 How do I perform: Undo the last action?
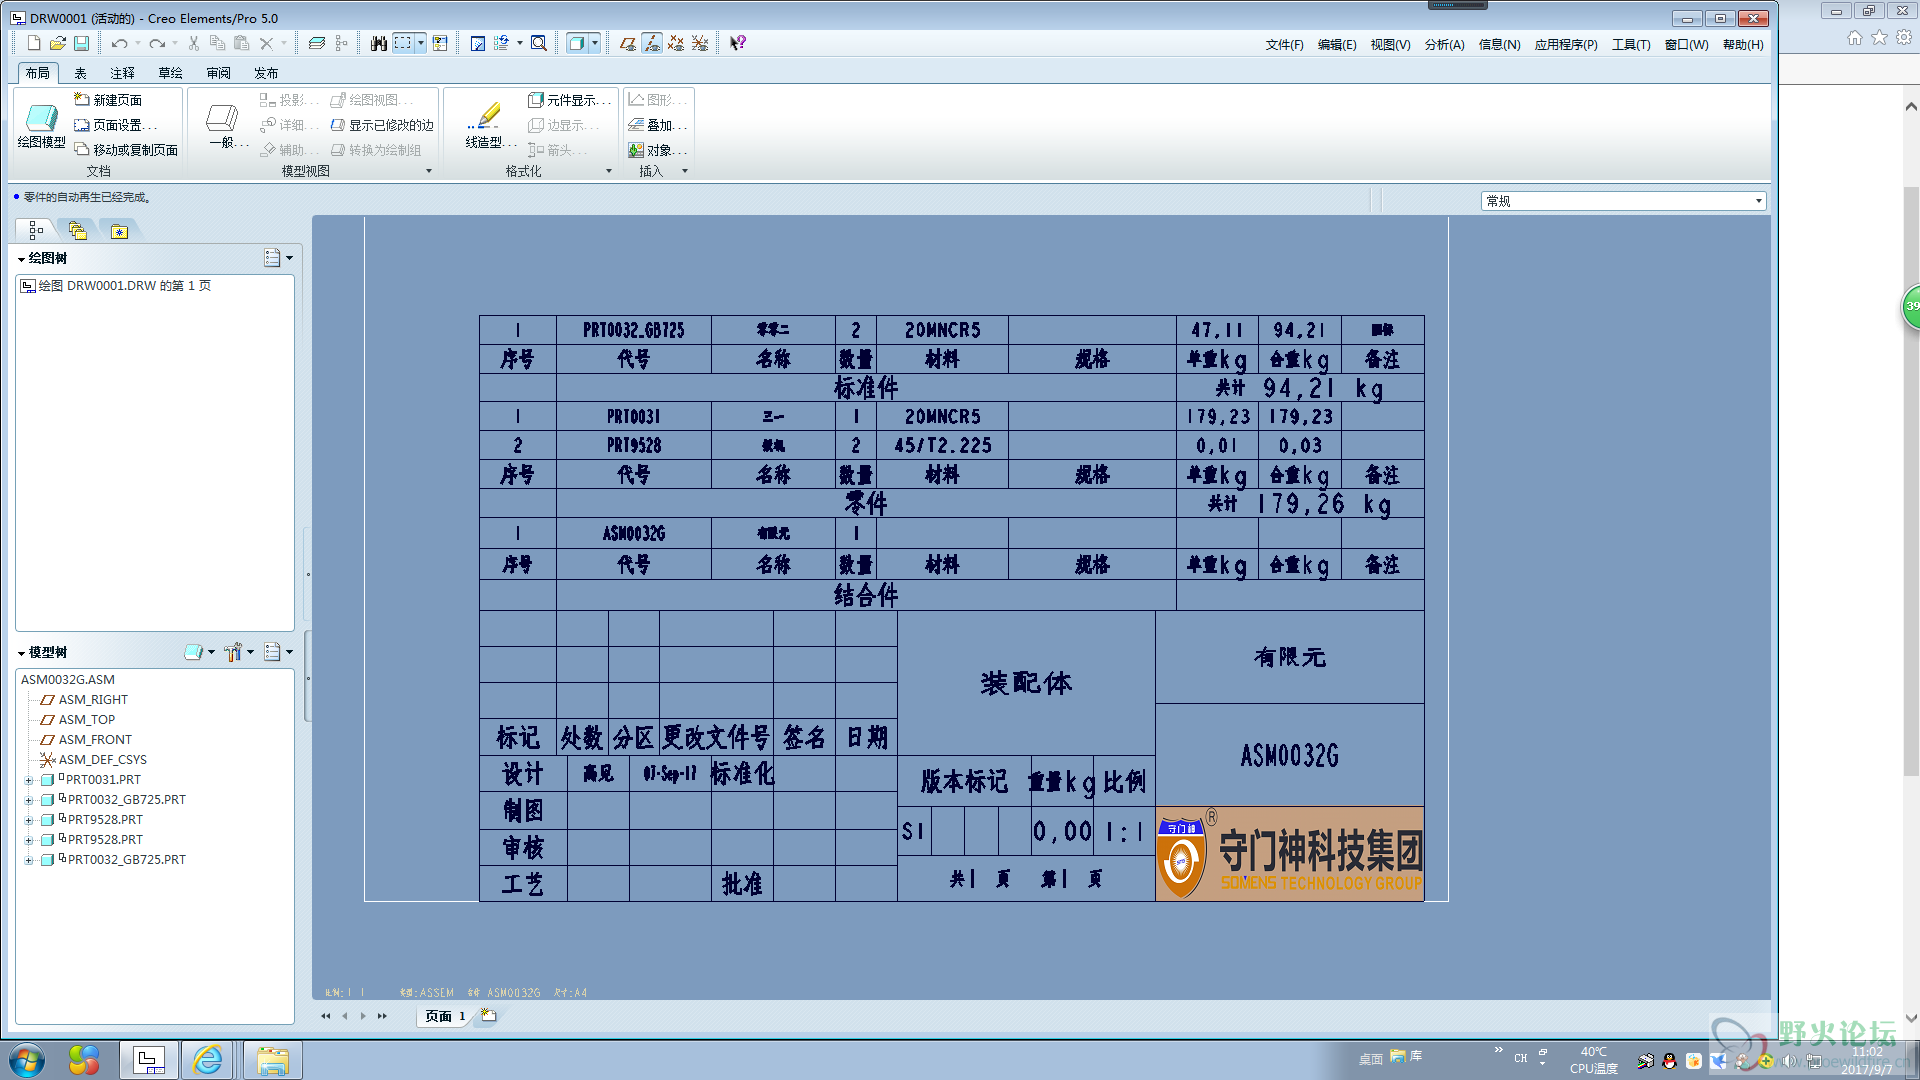[x=119, y=43]
